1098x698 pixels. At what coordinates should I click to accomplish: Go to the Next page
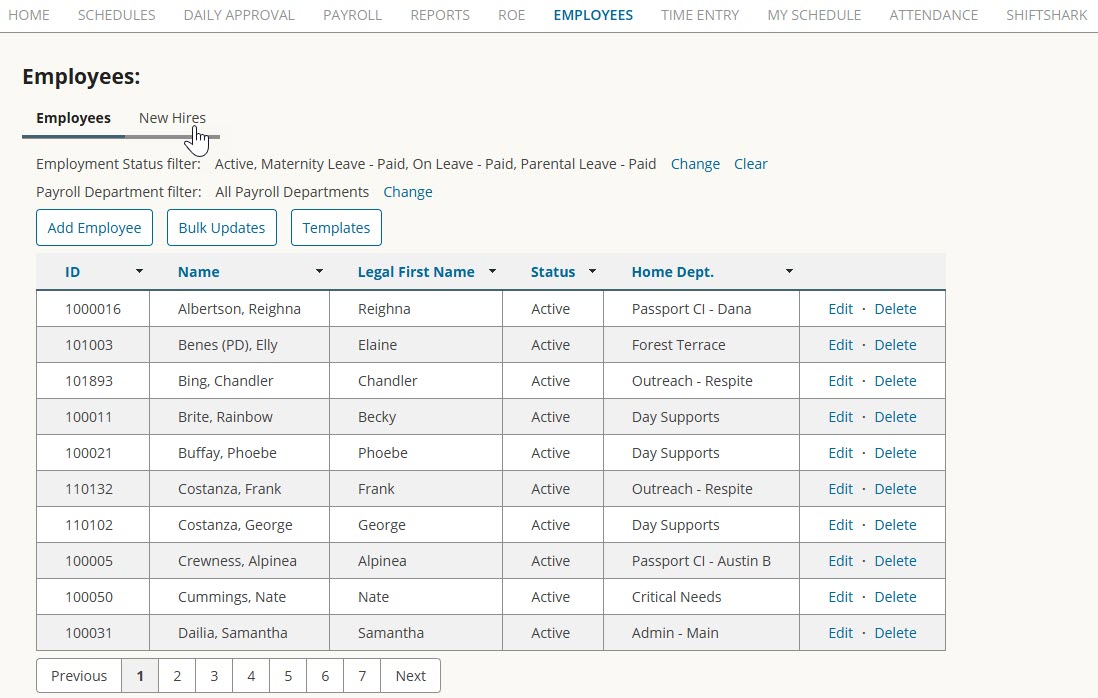[x=410, y=676]
